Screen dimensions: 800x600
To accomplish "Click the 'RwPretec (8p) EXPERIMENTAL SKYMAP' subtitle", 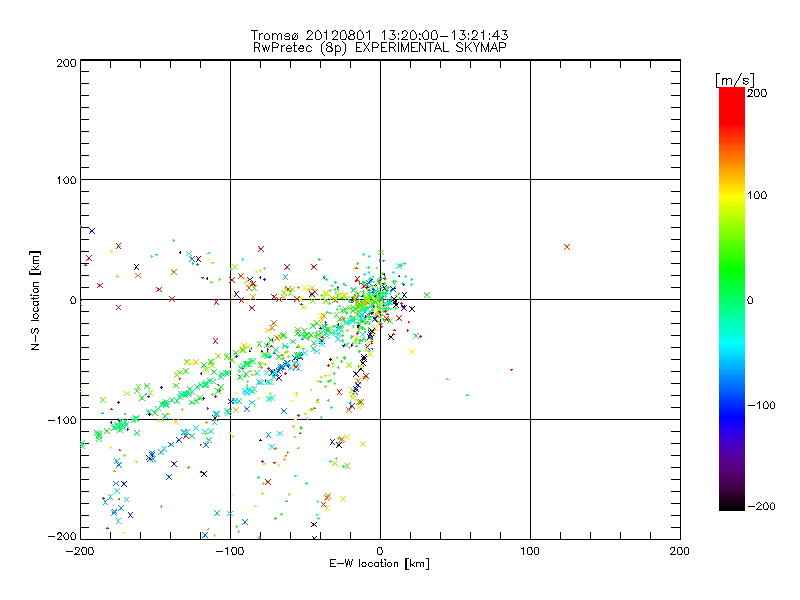I will (x=379, y=47).
